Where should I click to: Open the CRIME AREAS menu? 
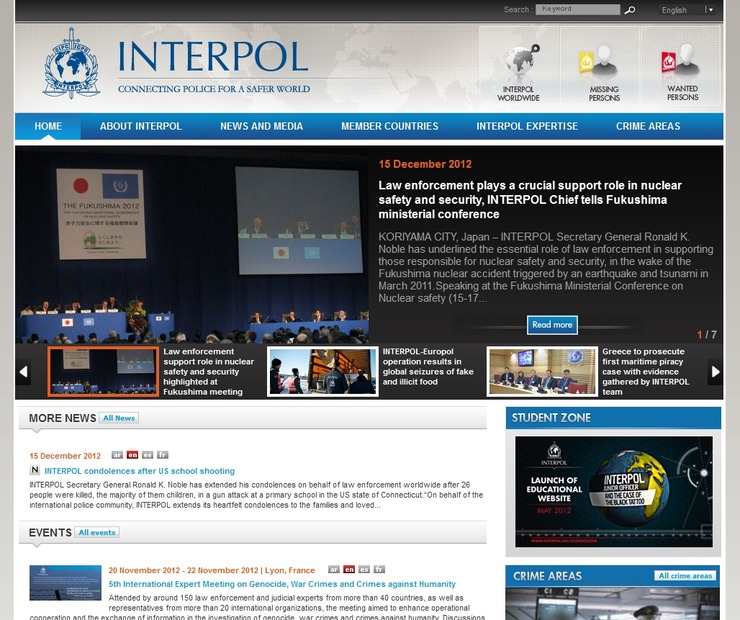[648, 126]
